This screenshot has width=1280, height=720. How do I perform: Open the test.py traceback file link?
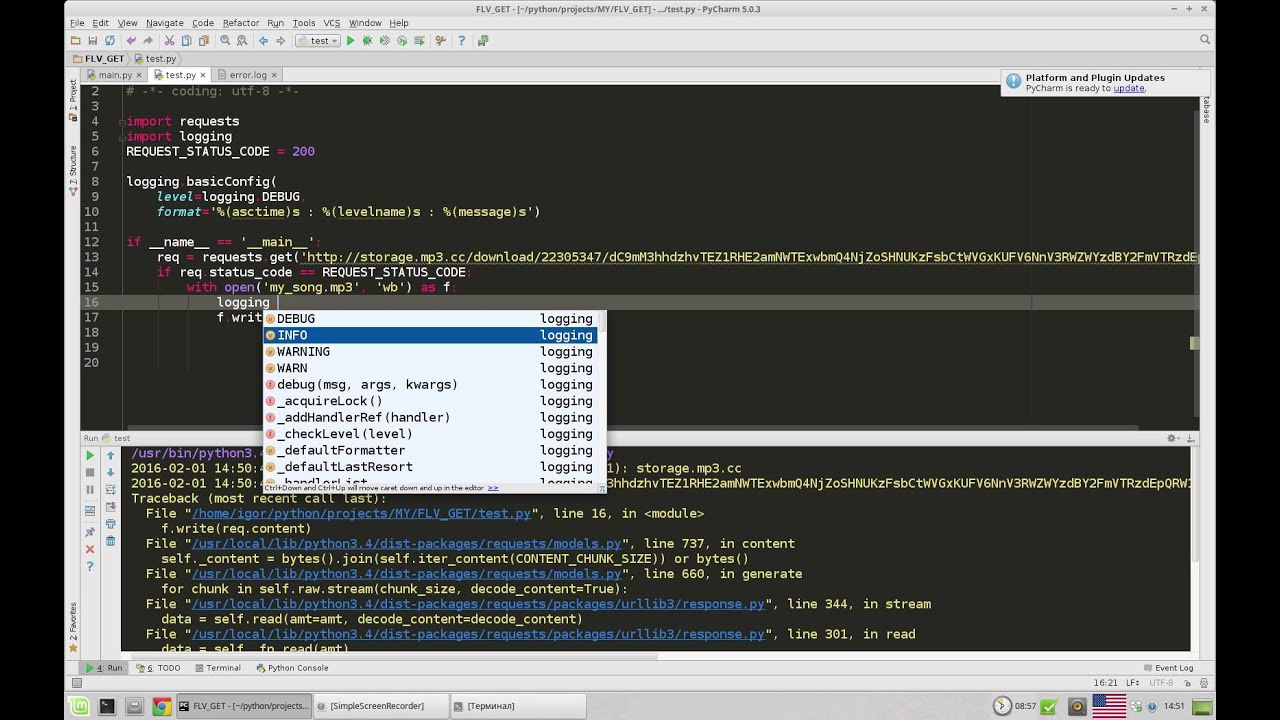361,514
